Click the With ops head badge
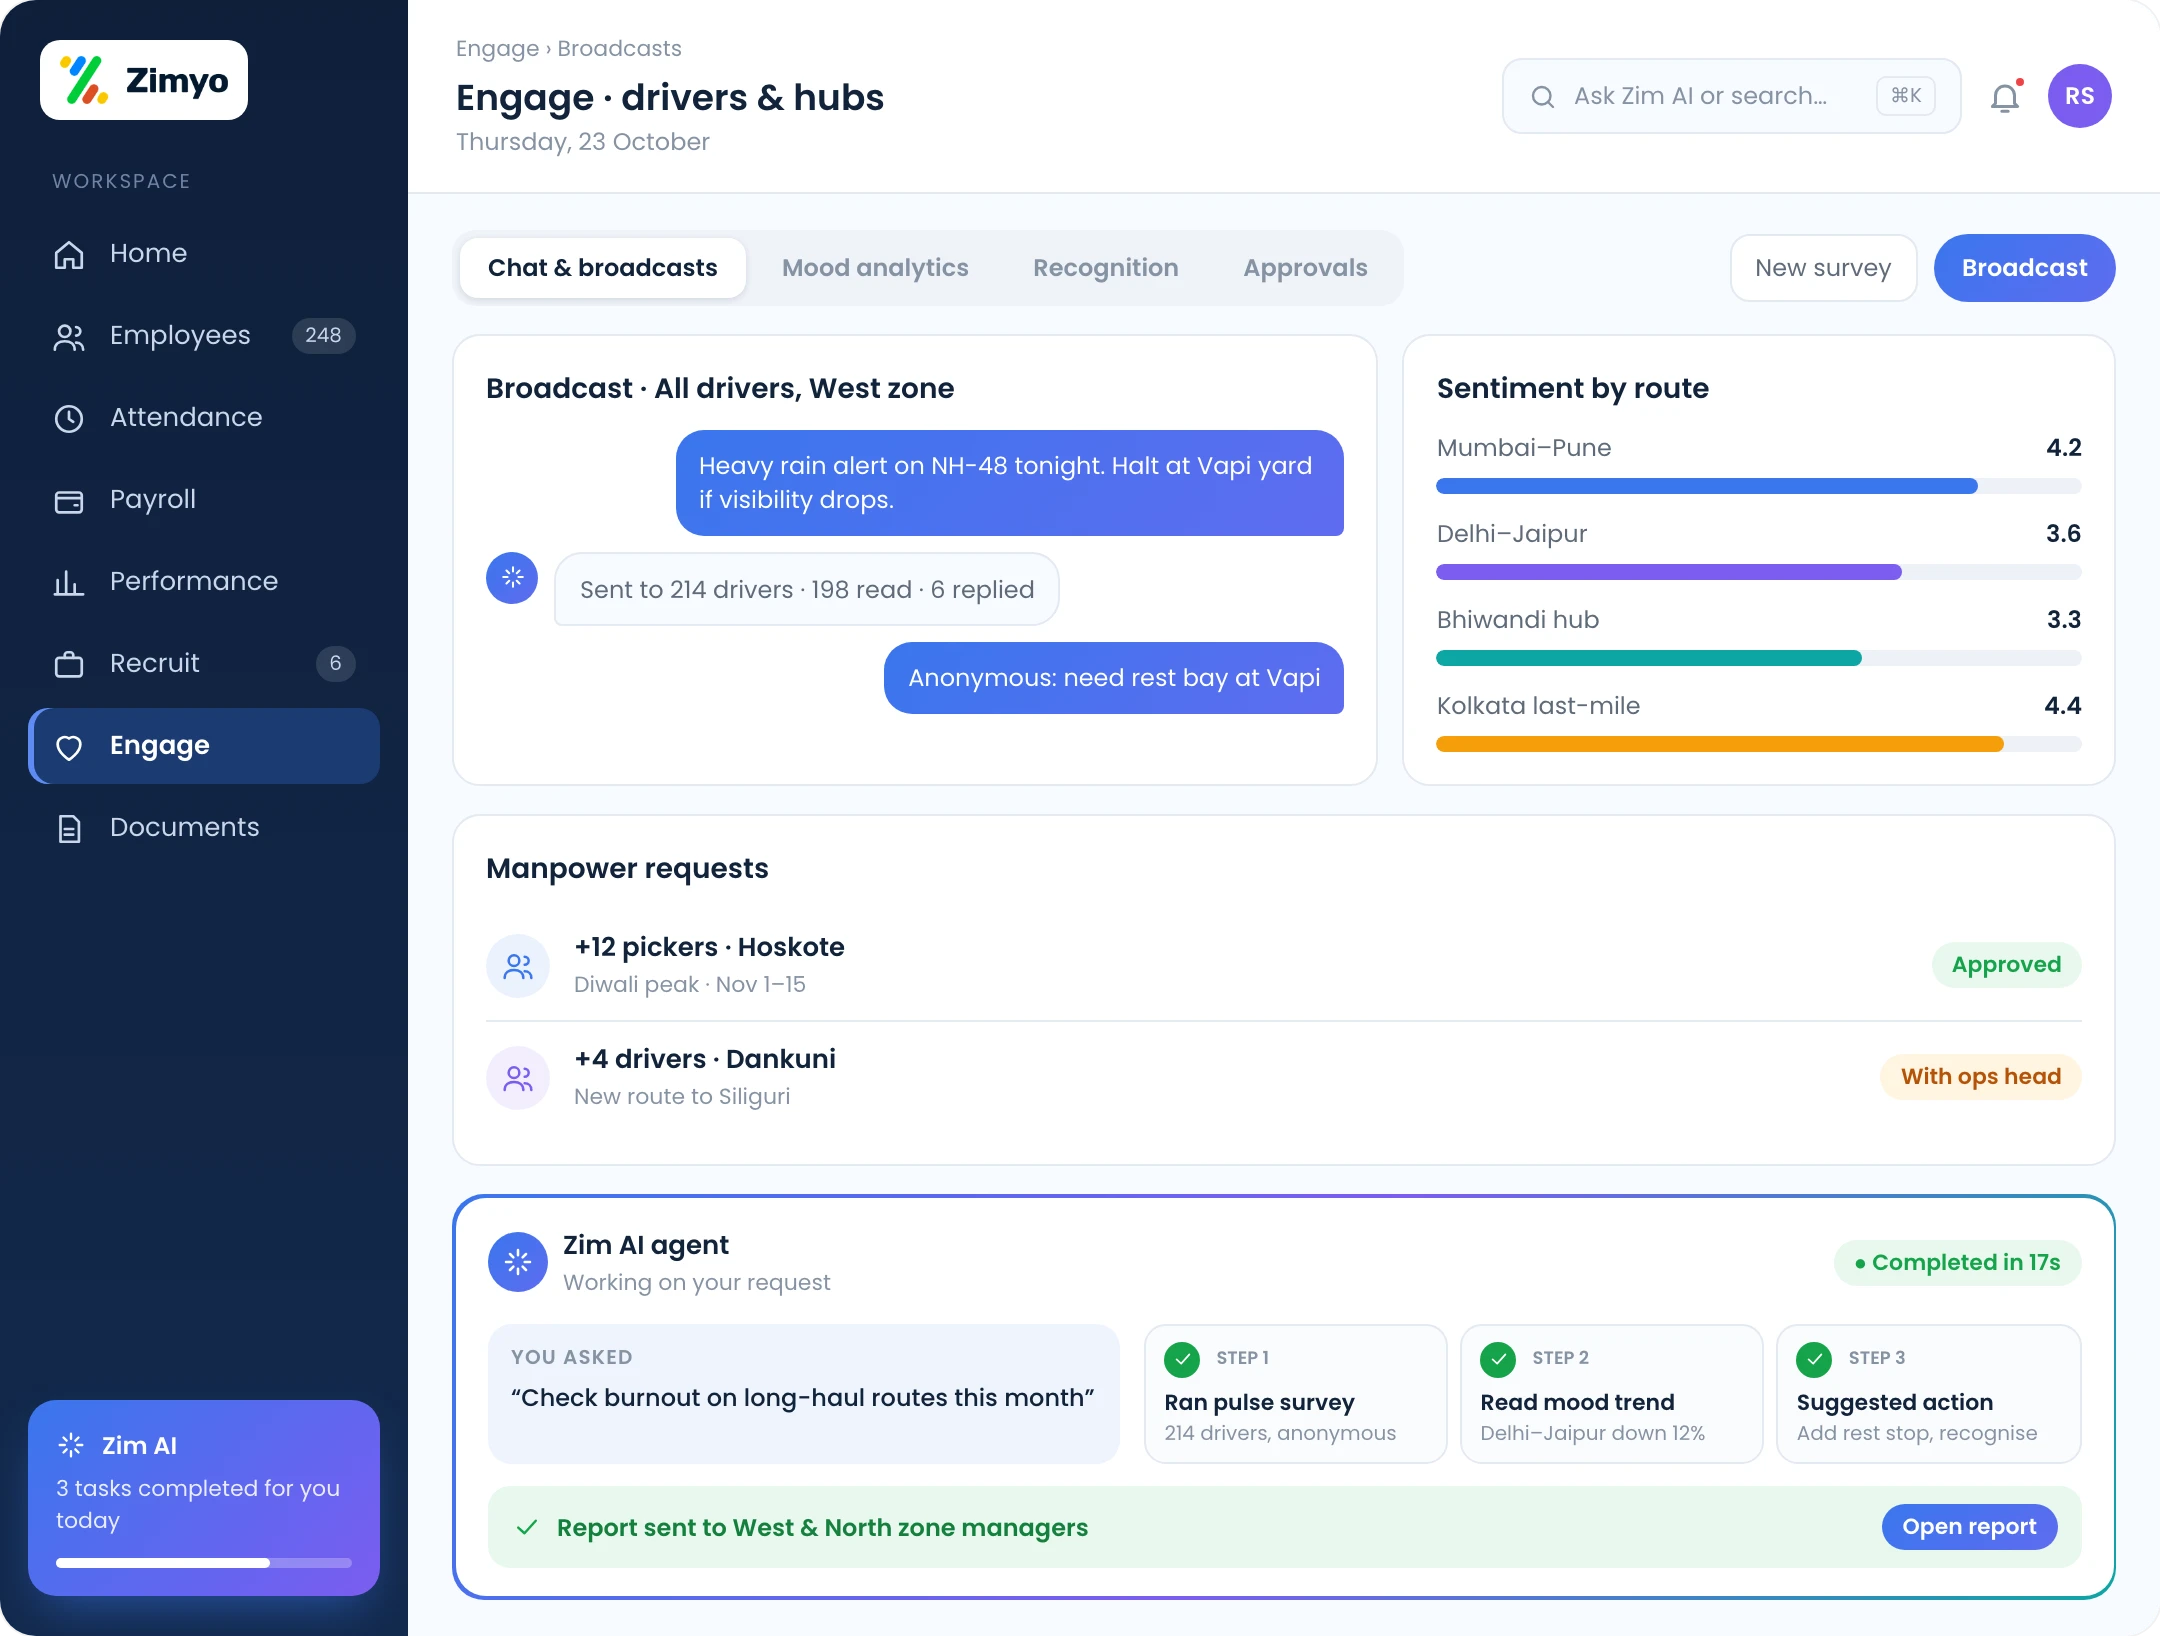This screenshot has width=2160, height=1636. (1980, 1077)
